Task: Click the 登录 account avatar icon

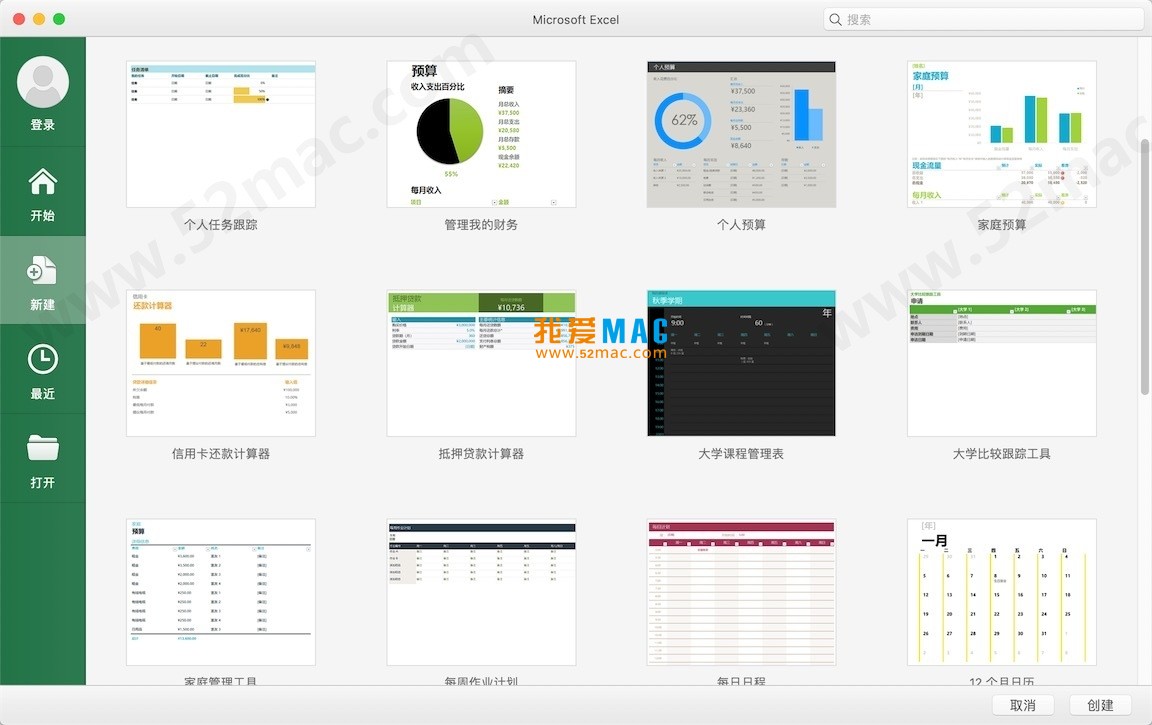Action: click(x=43, y=82)
